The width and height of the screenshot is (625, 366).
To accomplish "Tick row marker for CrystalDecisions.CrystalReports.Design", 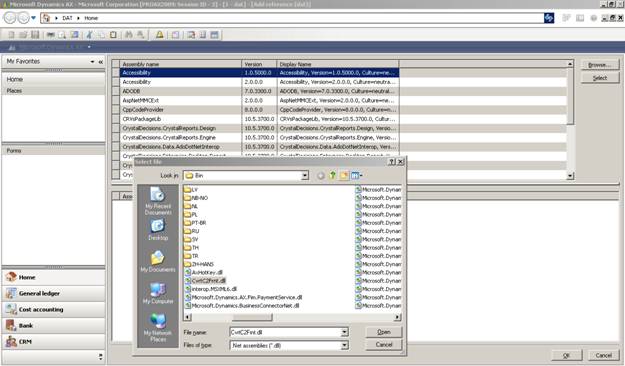I will coord(116,128).
